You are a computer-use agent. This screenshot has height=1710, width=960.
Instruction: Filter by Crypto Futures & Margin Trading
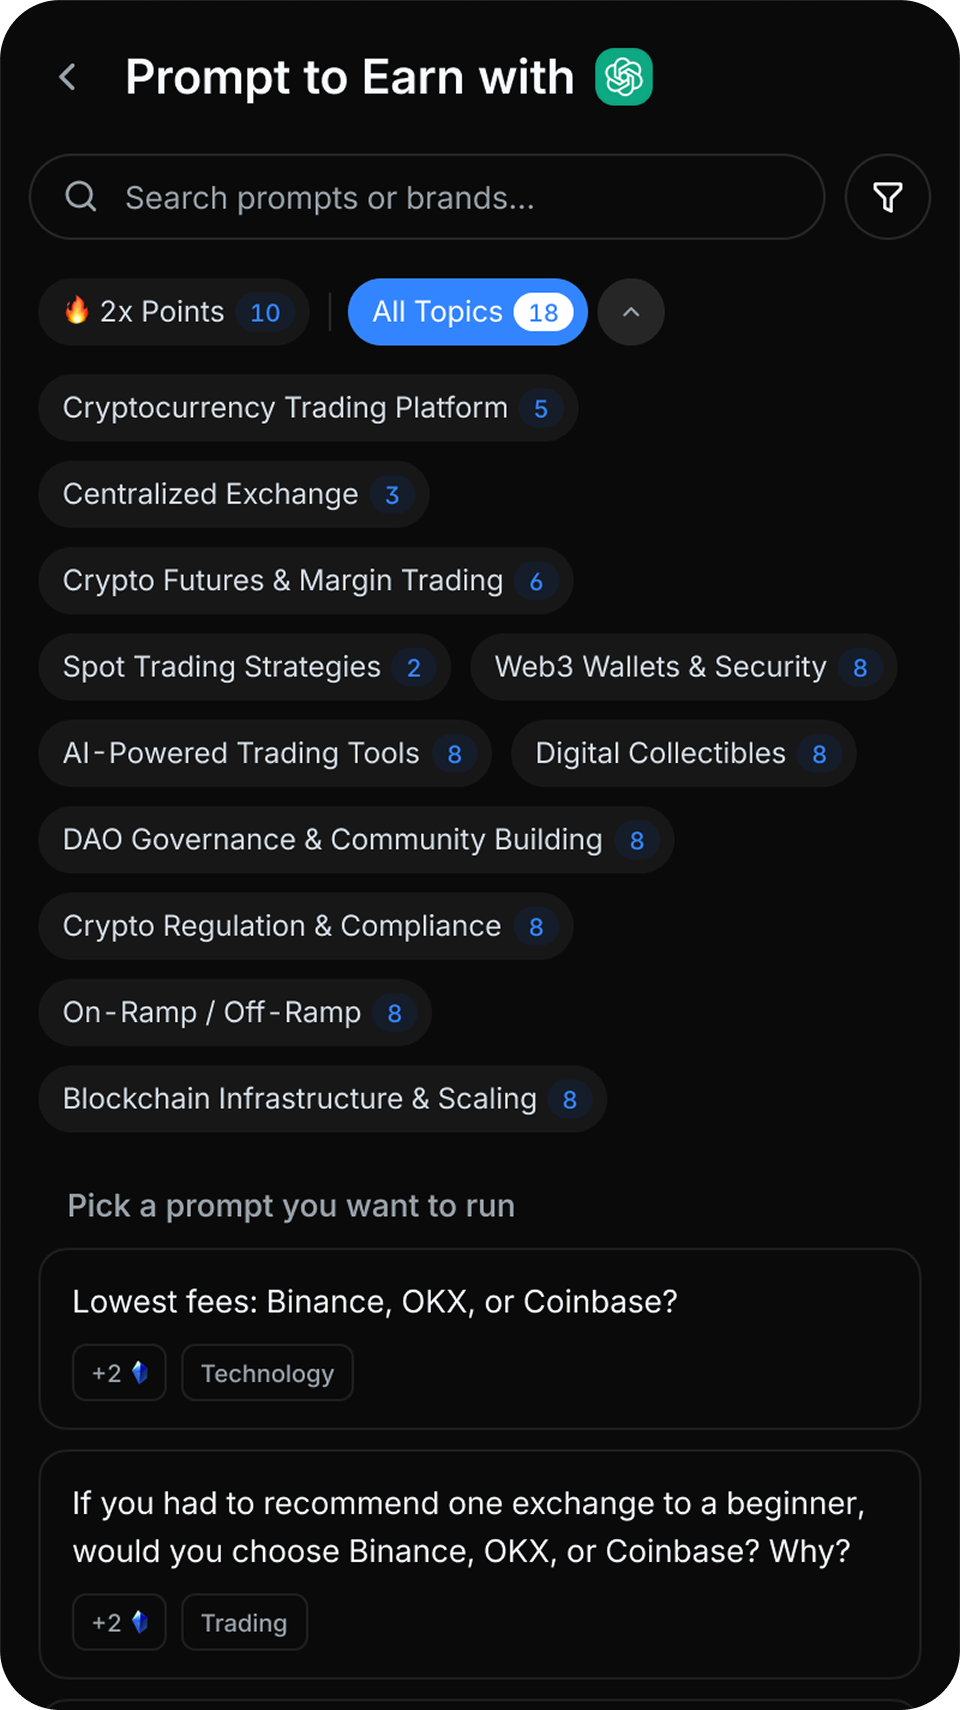[x=305, y=581]
